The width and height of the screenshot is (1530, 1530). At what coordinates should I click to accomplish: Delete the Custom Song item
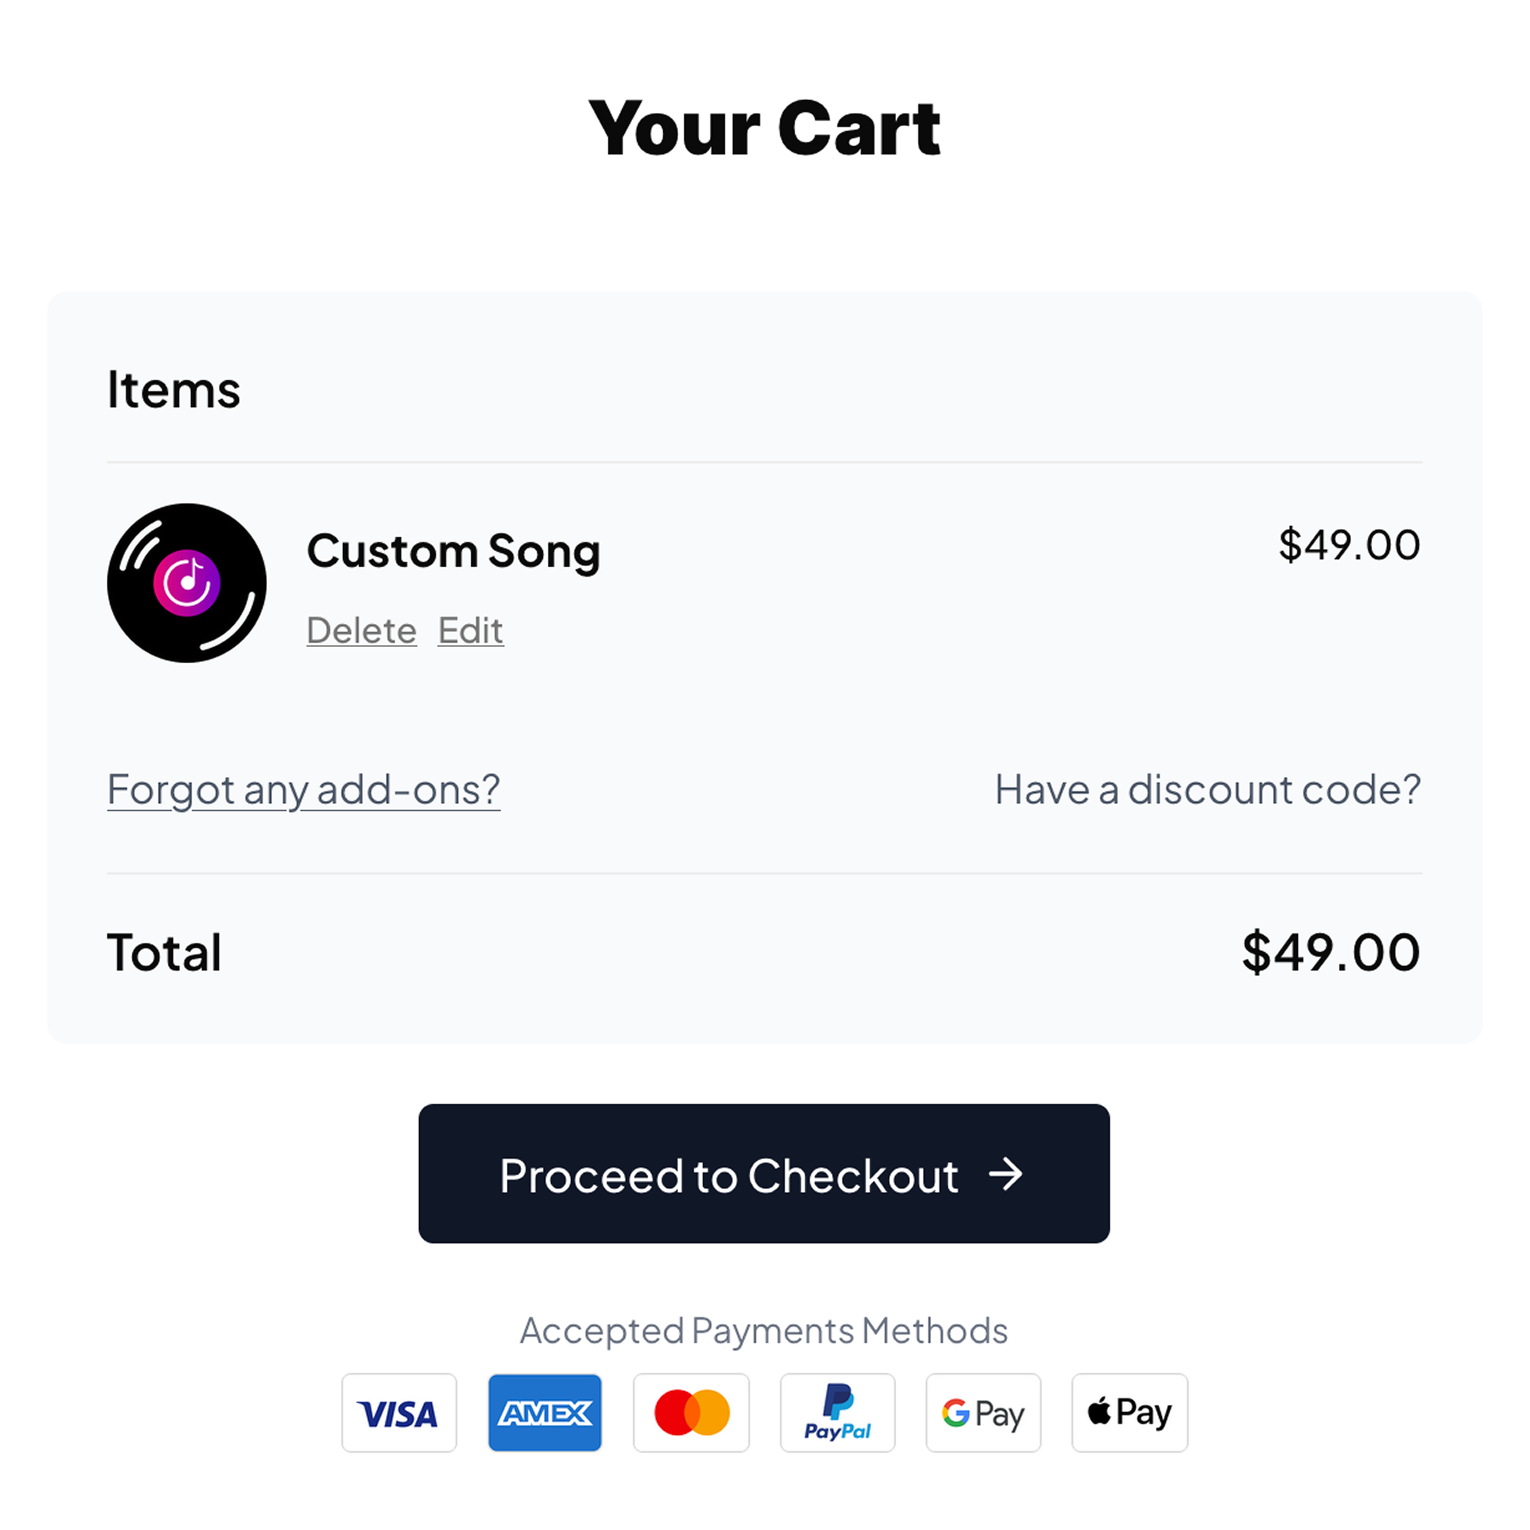(362, 631)
